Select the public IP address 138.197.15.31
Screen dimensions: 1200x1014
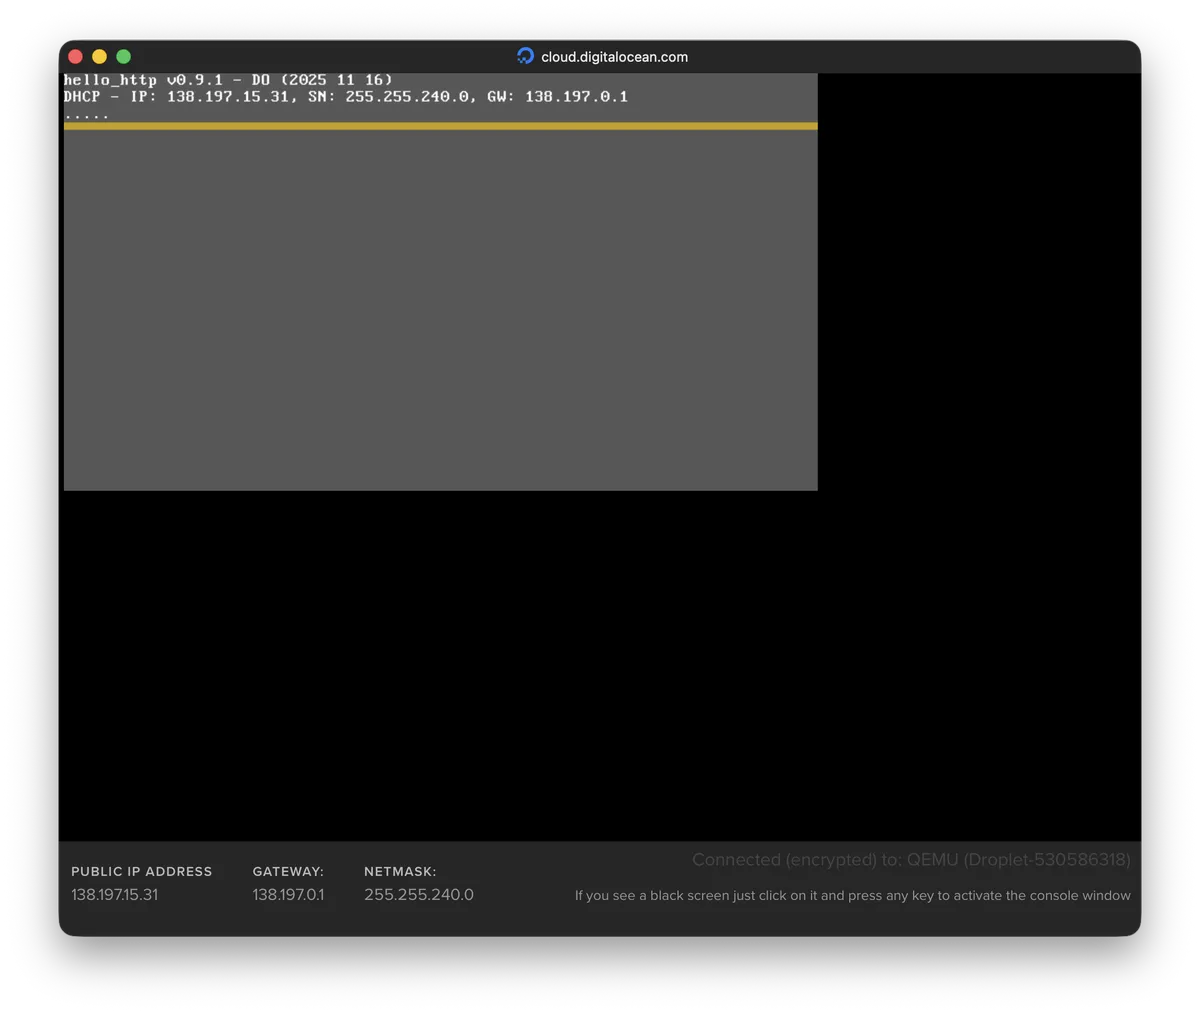coord(114,894)
